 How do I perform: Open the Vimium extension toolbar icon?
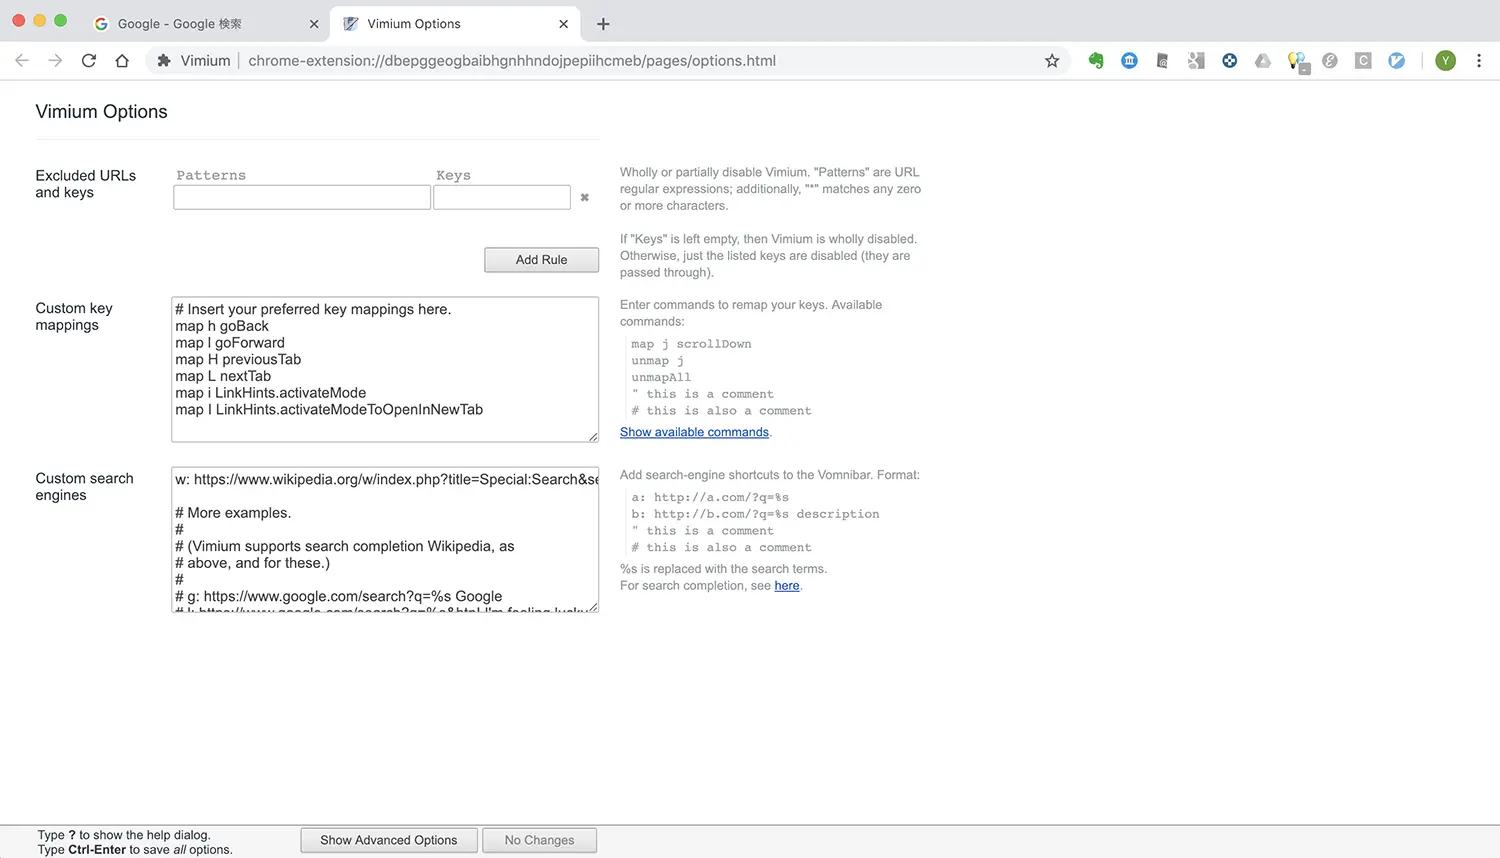point(1397,61)
